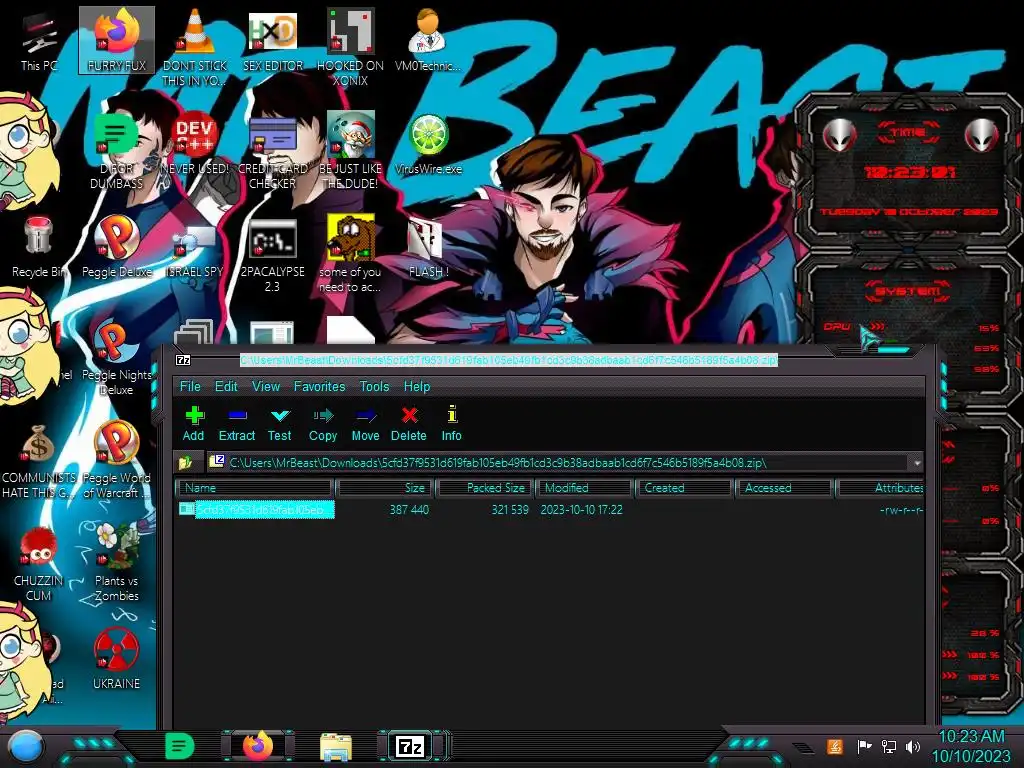Select the Recycle Bin desktop icon

pos(39,247)
